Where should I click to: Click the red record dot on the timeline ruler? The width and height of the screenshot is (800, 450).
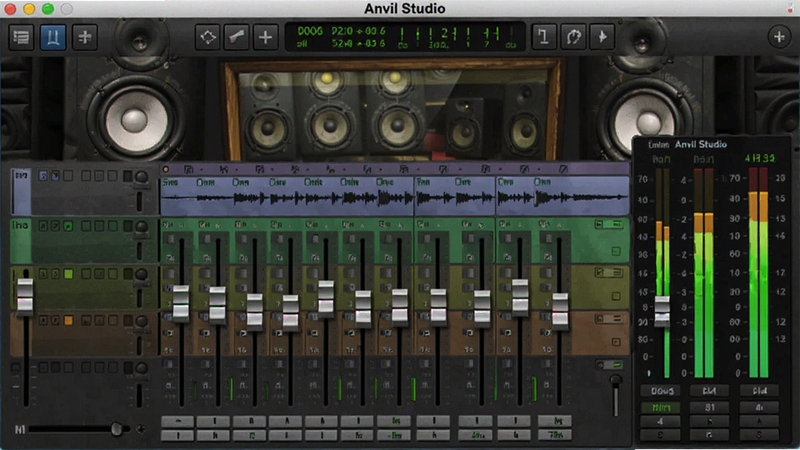click(165, 169)
